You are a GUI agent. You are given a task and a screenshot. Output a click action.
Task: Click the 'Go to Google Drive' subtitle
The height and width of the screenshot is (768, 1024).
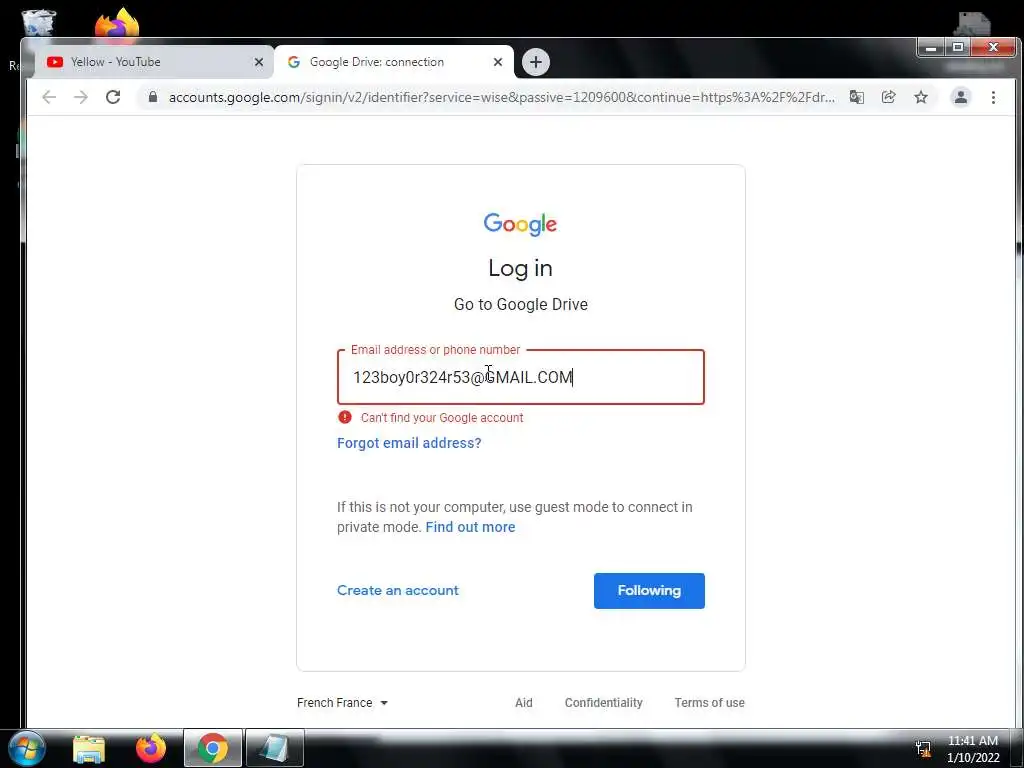click(520, 304)
